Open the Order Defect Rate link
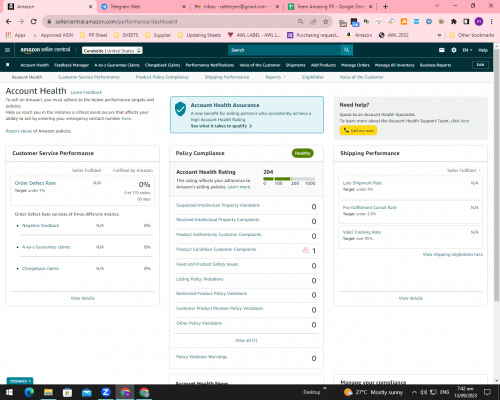Viewport: 500px width, 400px height. tap(35, 183)
